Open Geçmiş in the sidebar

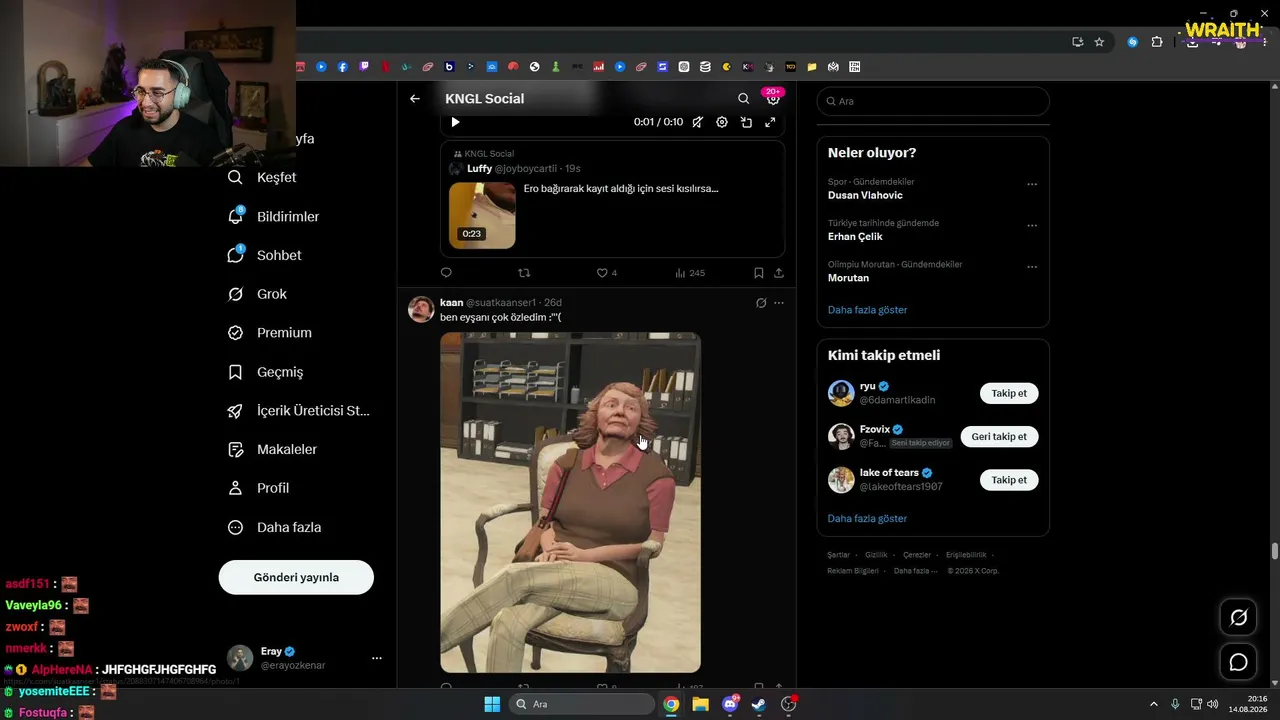[265, 372]
